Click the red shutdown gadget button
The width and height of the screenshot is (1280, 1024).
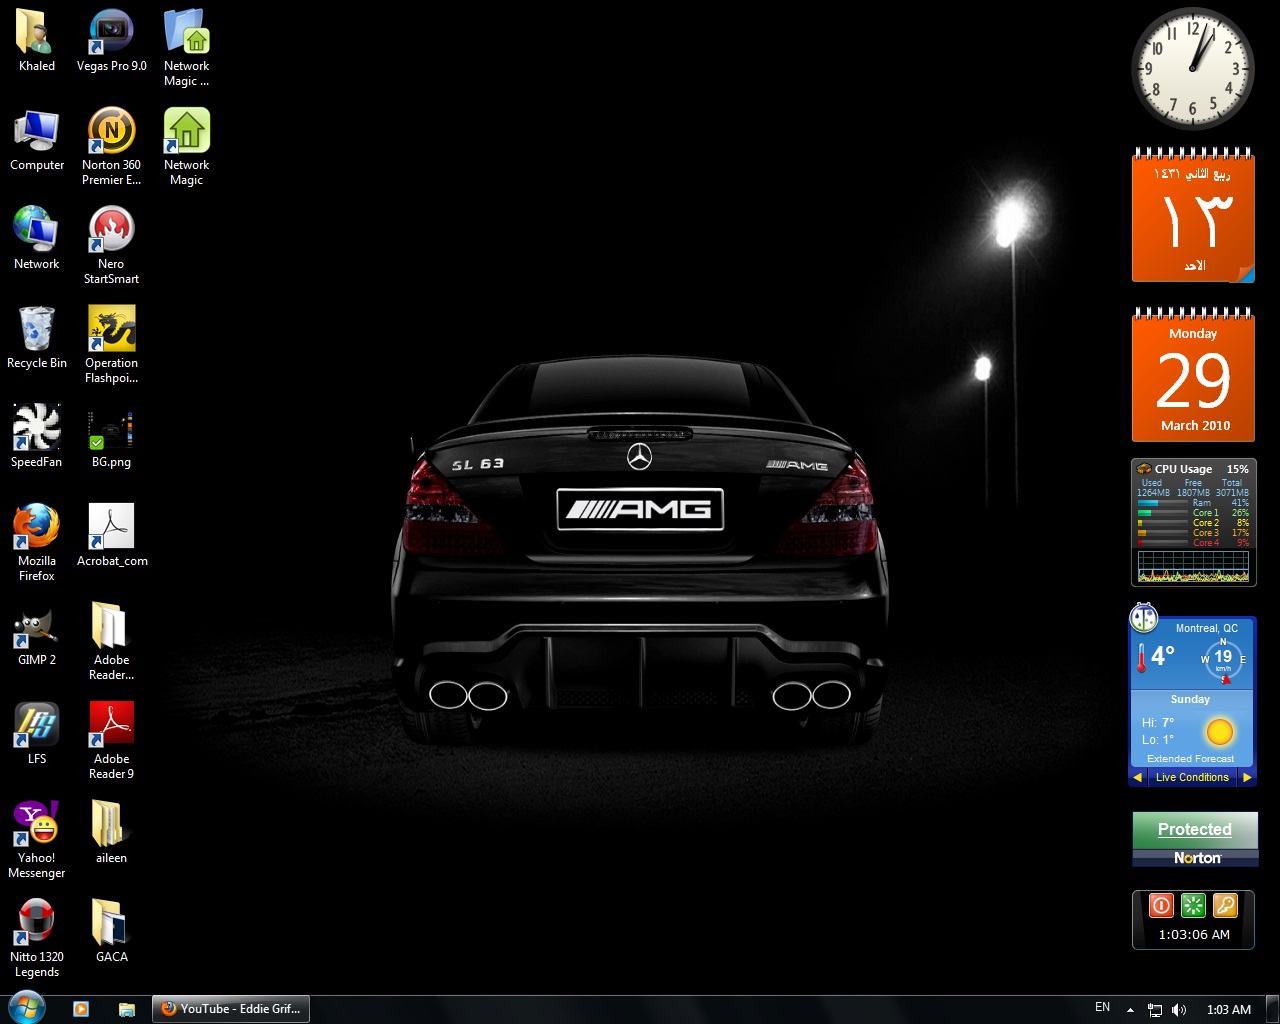1161,906
